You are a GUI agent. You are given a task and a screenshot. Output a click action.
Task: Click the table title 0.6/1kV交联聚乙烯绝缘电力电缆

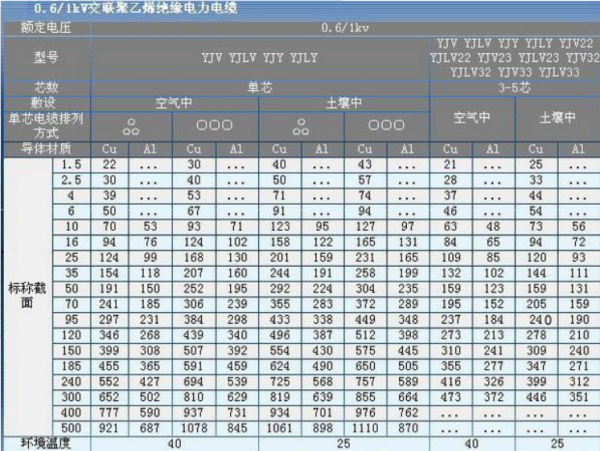point(135,8)
